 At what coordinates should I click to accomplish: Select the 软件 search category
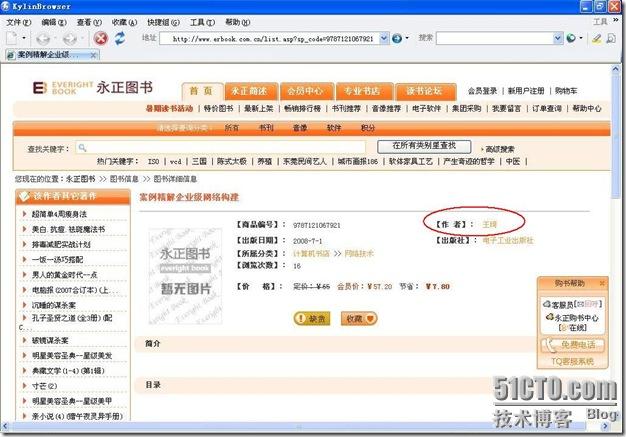334,128
